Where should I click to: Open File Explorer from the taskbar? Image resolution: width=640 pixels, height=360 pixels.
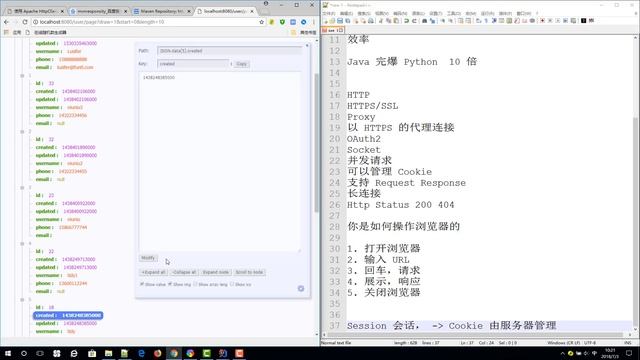click(109, 353)
